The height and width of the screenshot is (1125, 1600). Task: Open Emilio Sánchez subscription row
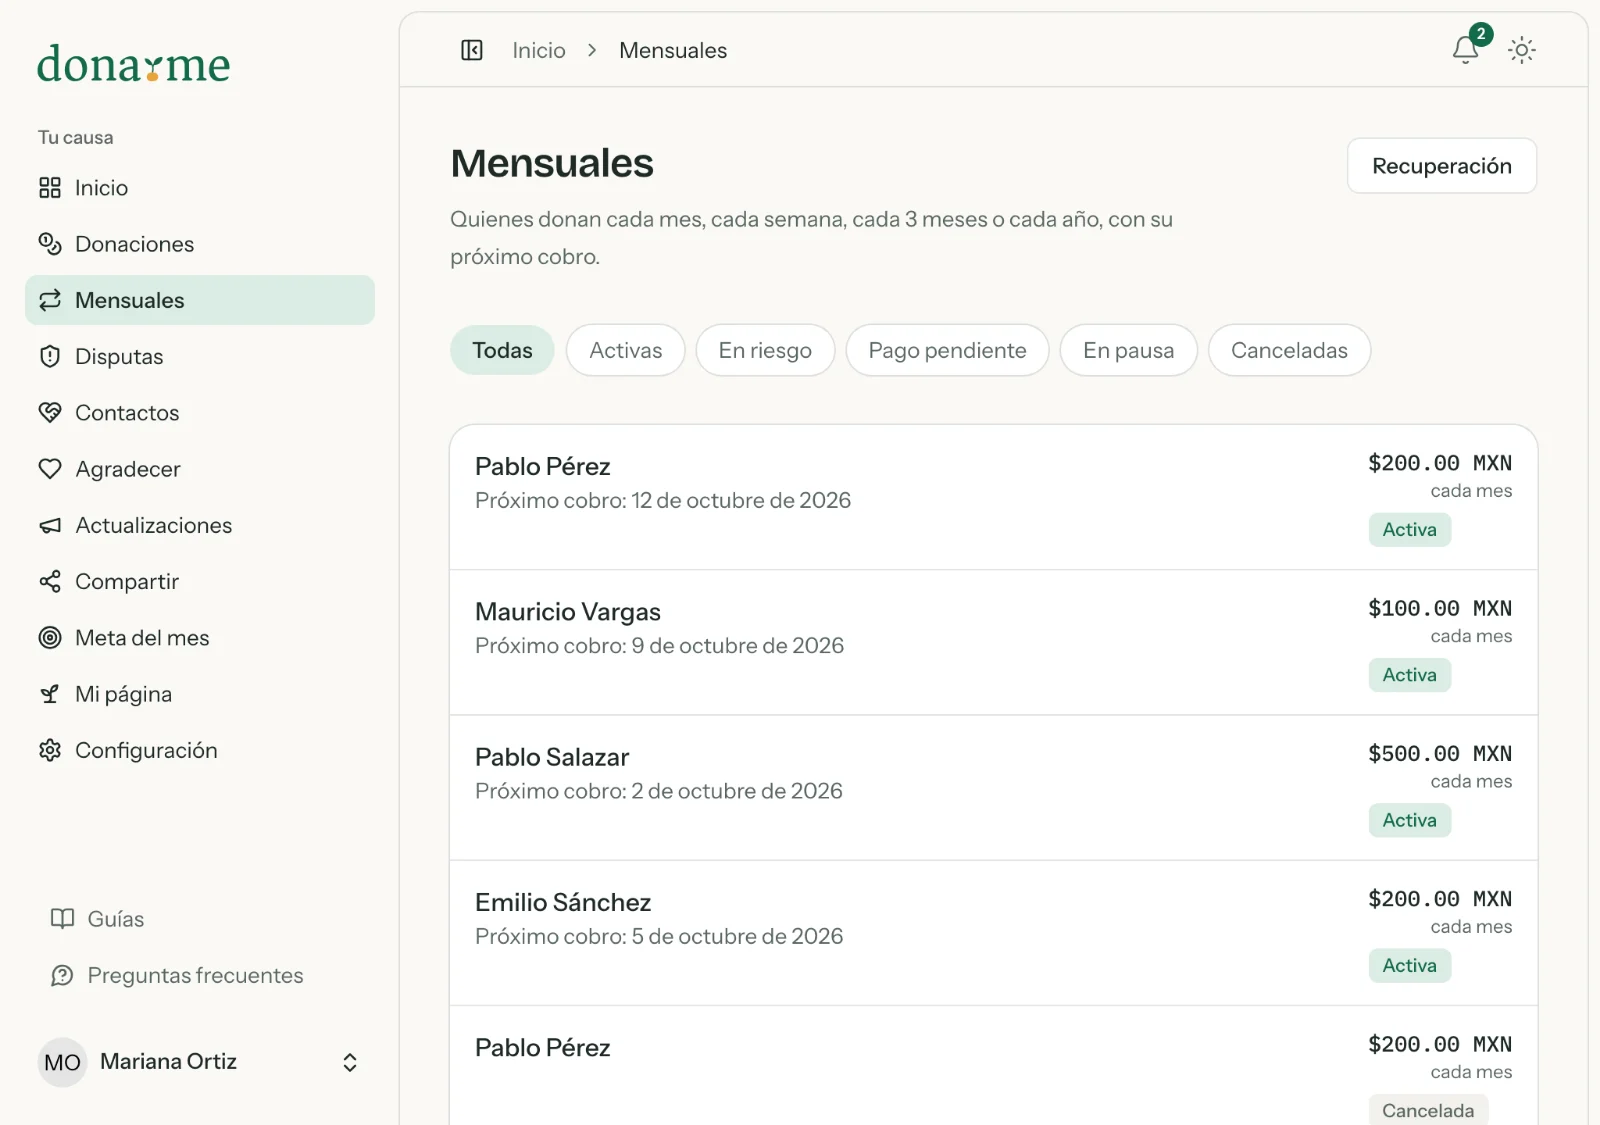(994, 933)
